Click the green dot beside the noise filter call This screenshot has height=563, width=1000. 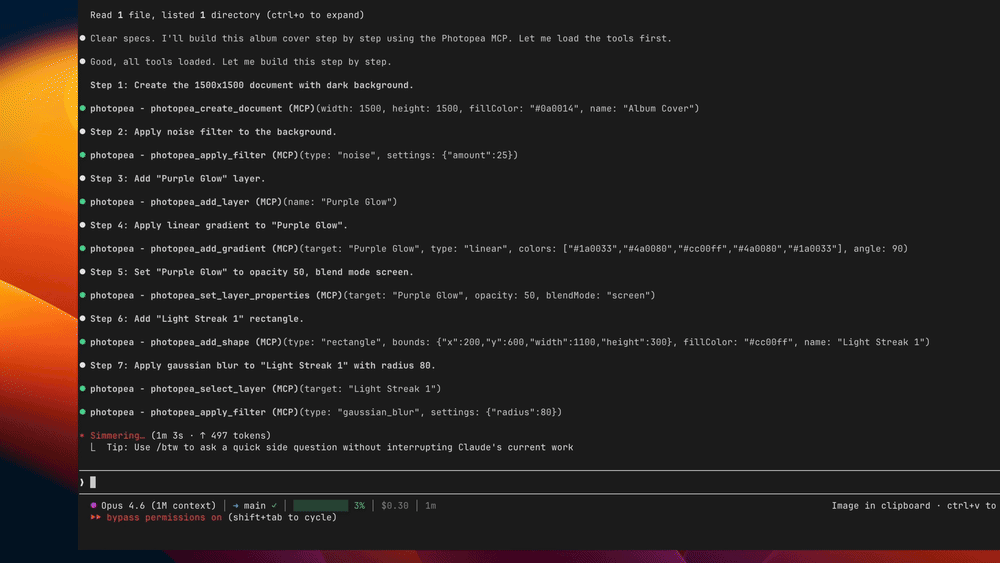point(82,155)
